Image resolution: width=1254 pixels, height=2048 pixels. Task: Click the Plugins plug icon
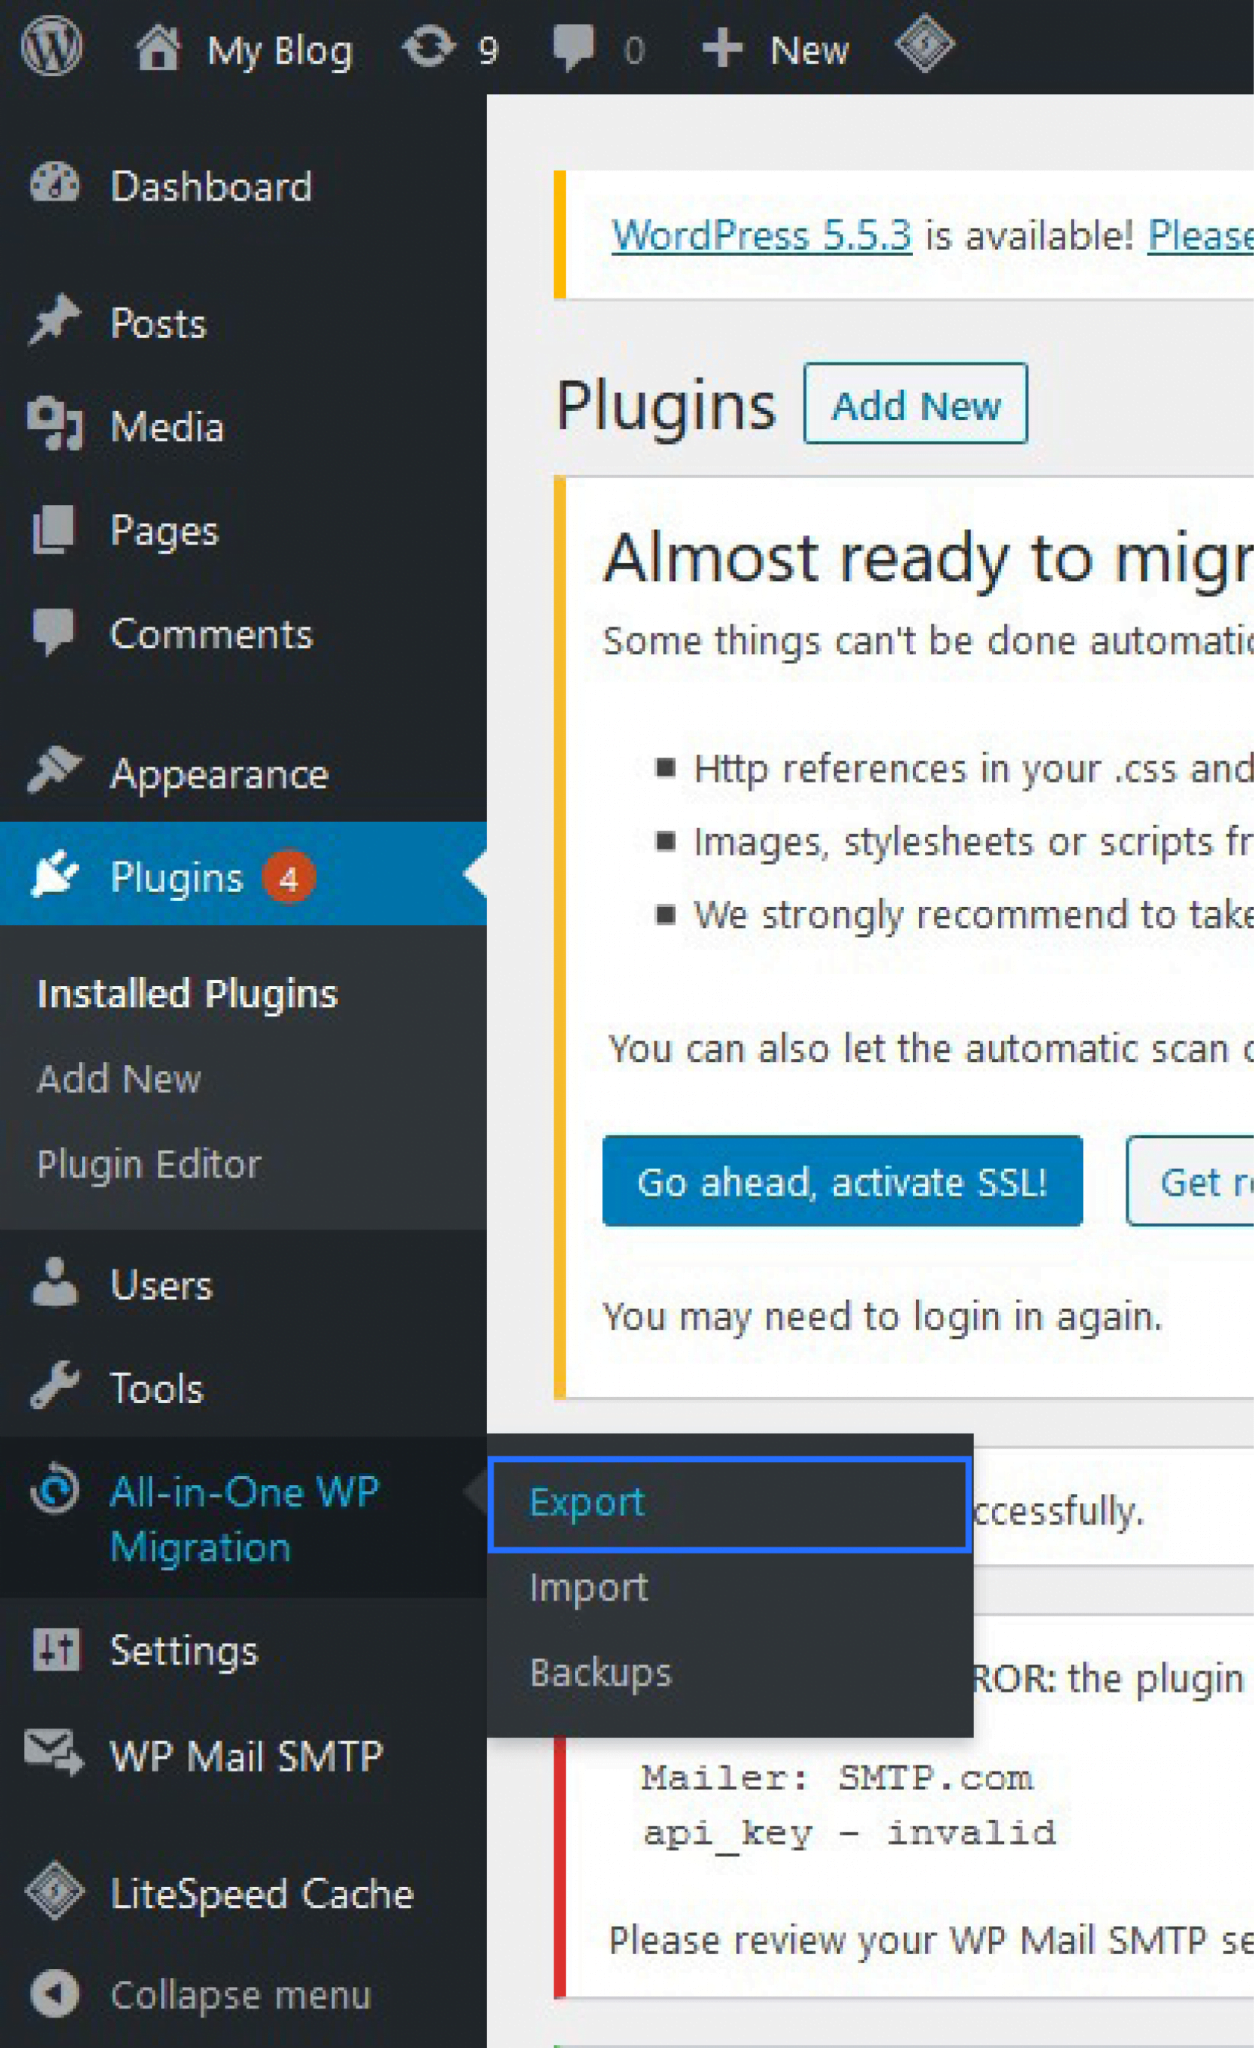coord(54,875)
